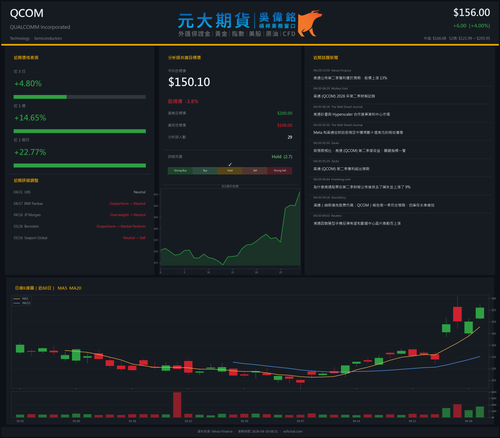Click the +14.65% return value
The image size is (500, 438).
(30, 118)
